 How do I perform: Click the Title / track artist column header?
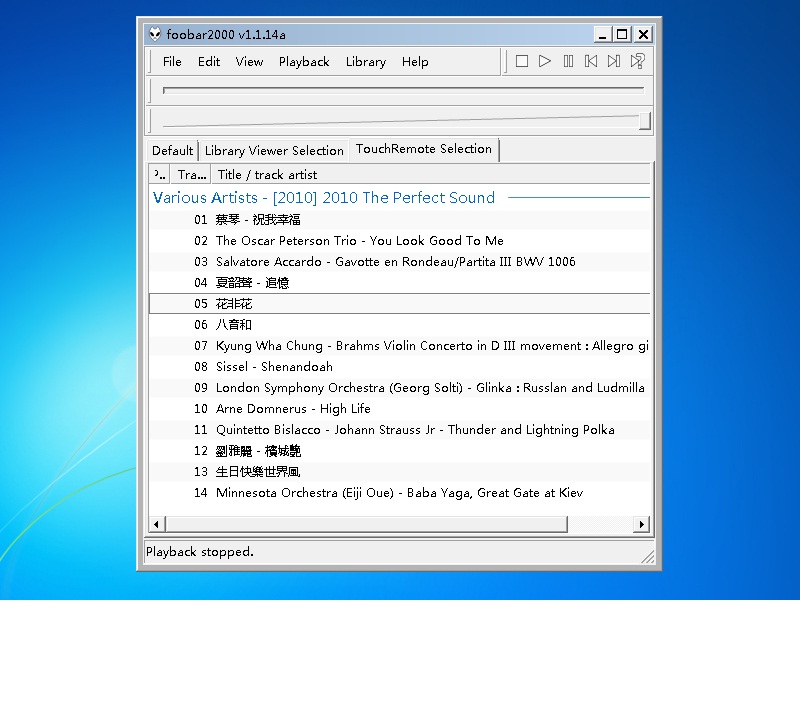coord(431,175)
